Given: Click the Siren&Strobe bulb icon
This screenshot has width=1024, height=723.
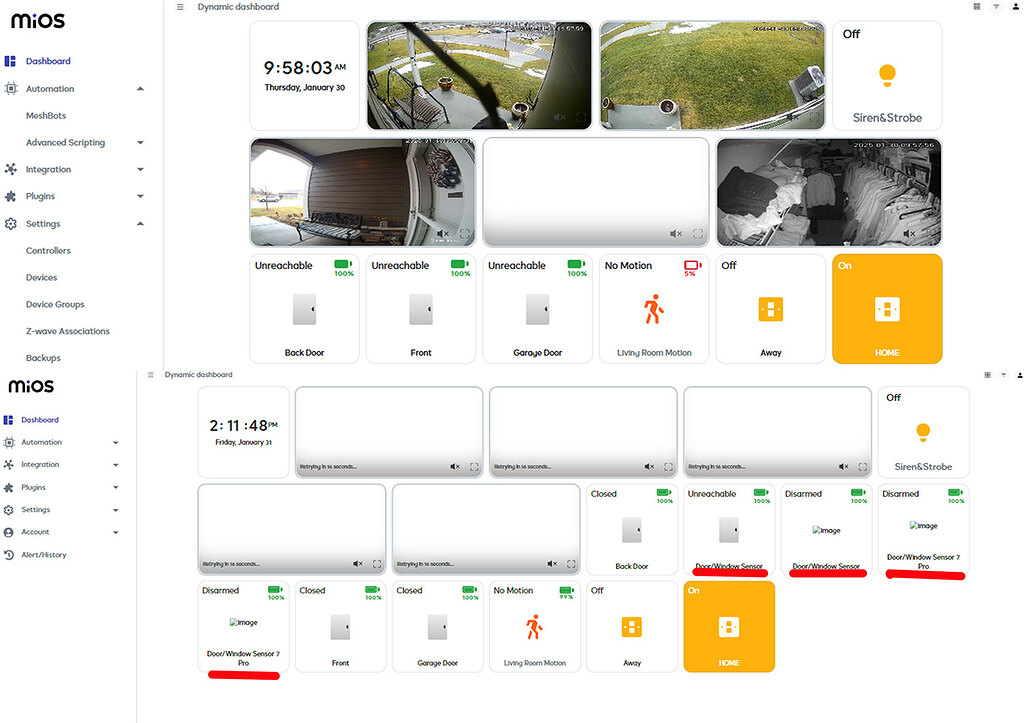Looking at the screenshot, I should [887, 73].
